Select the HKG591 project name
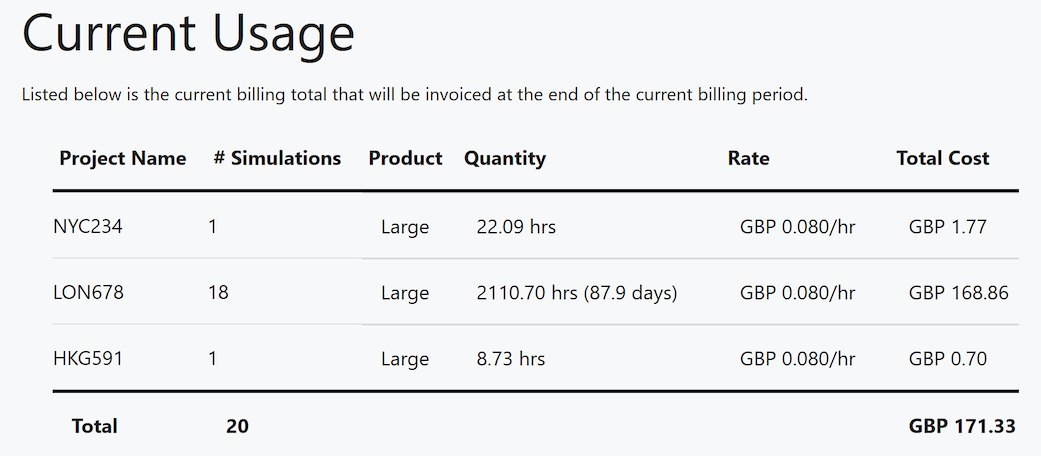 tap(88, 359)
